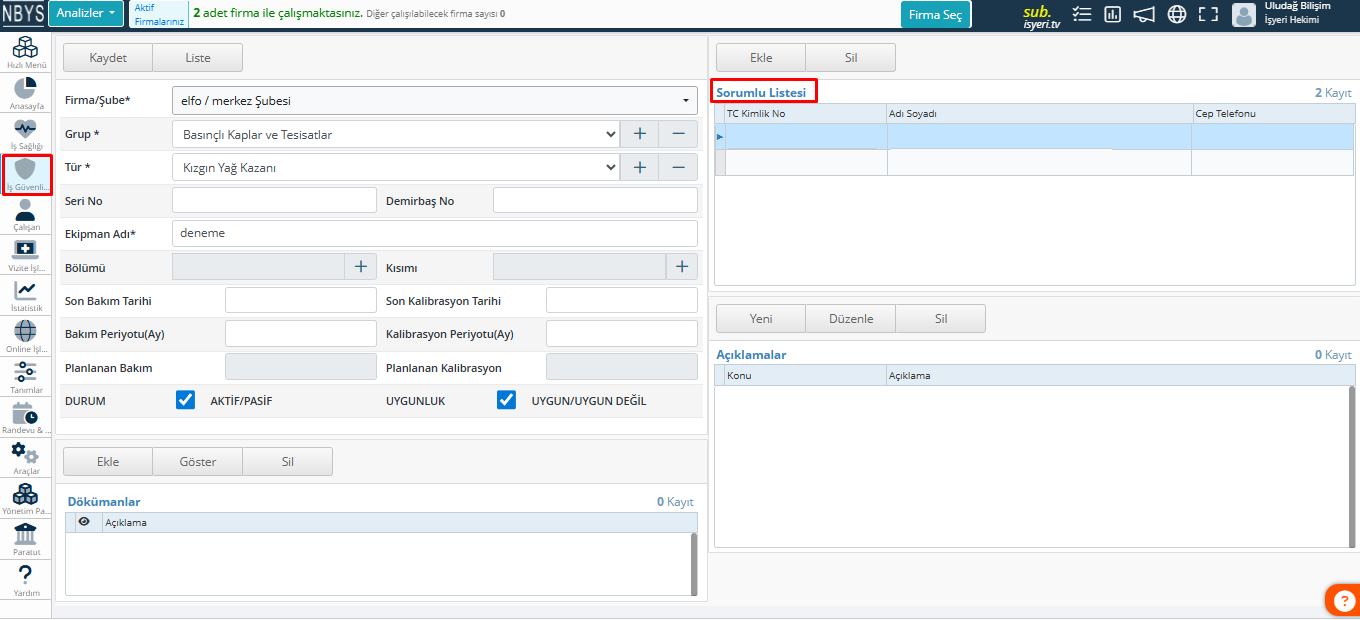Image resolution: width=1360 pixels, height=620 pixels.
Task: Open Yönetim Paneli in the sidebar
Action: tap(25, 499)
